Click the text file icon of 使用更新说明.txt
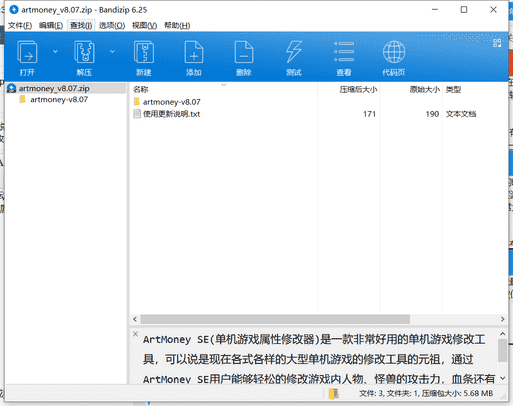 (137, 114)
